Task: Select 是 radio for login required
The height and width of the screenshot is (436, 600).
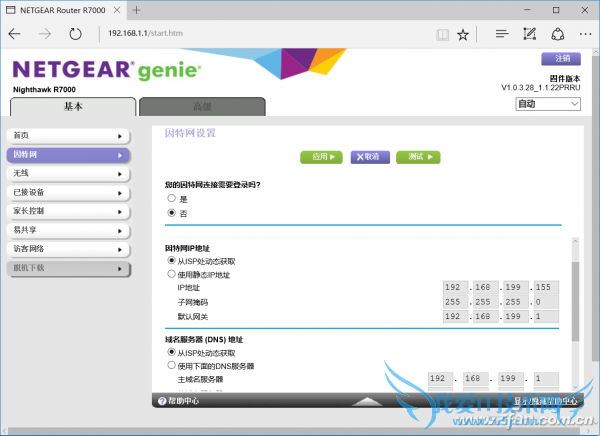Action: pyautogui.click(x=171, y=198)
